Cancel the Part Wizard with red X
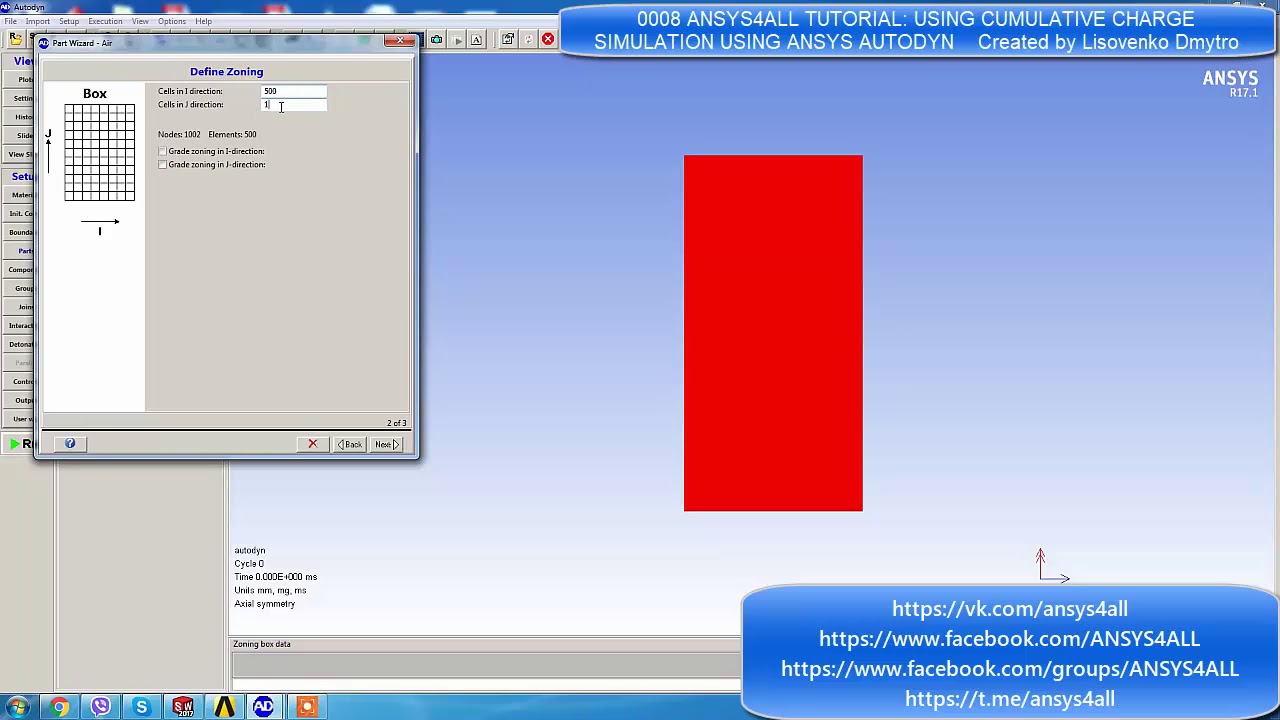This screenshot has height=720, width=1280. [x=312, y=444]
